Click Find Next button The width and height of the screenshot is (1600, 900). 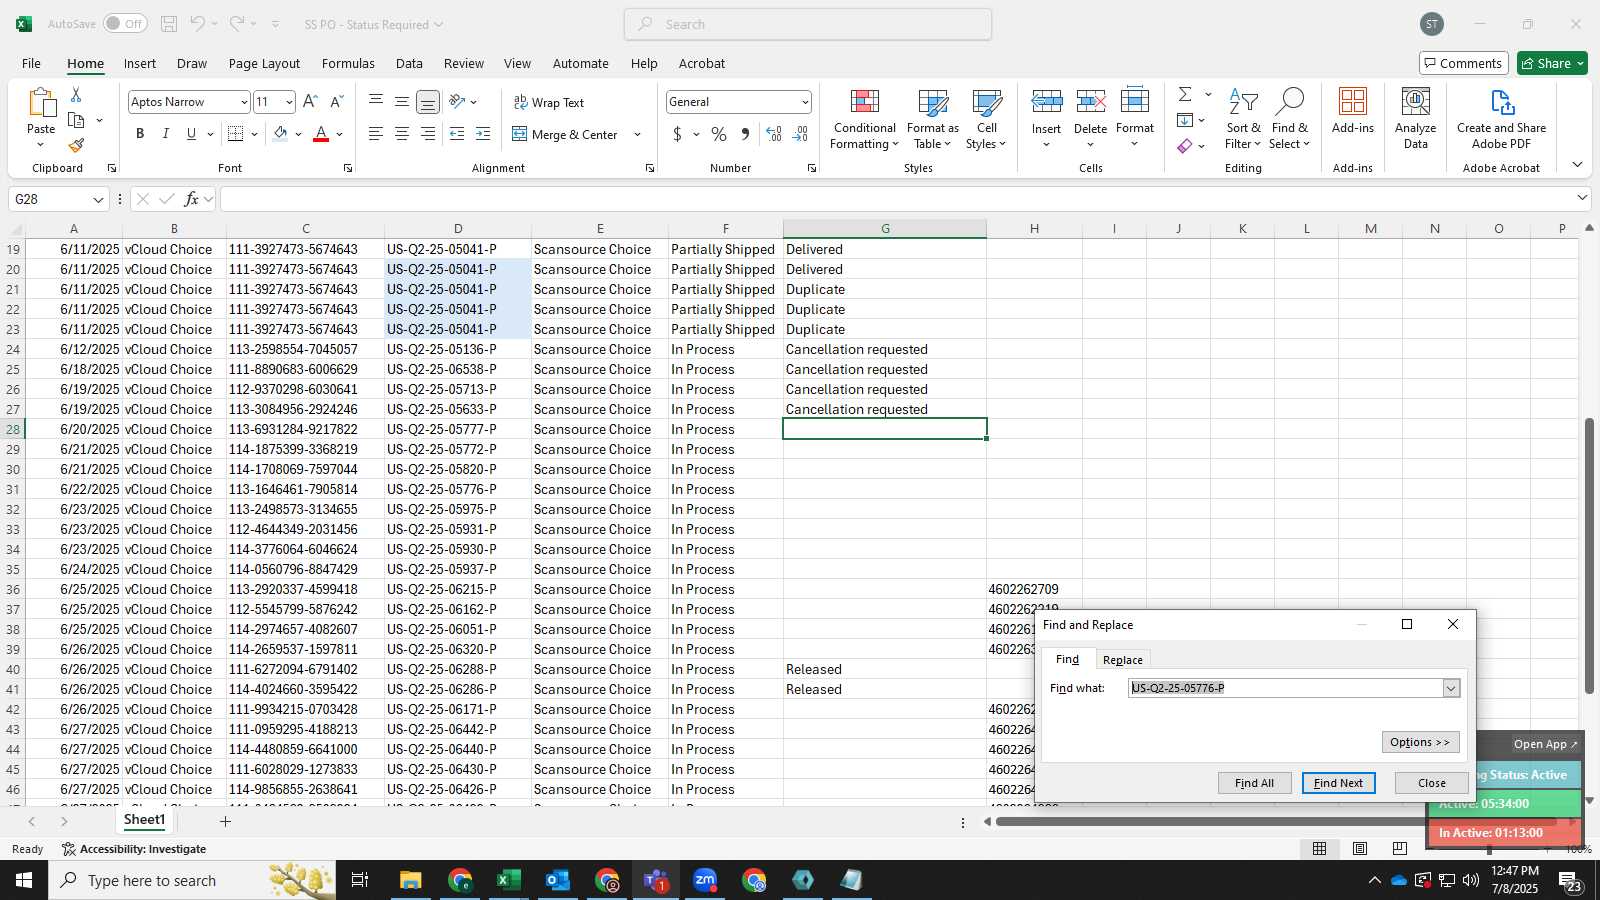point(1338,783)
